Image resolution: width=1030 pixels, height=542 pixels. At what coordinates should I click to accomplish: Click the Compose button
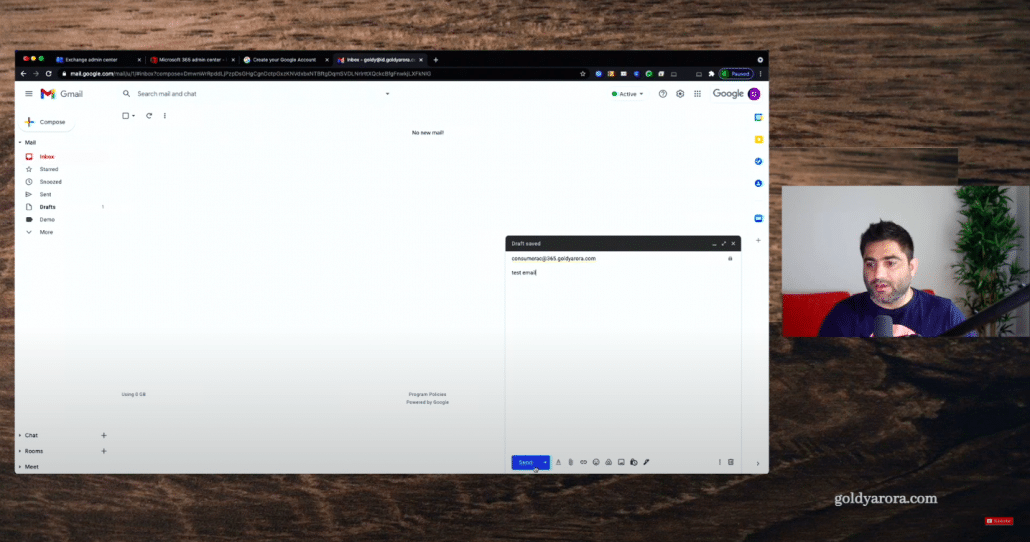click(x=46, y=122)
